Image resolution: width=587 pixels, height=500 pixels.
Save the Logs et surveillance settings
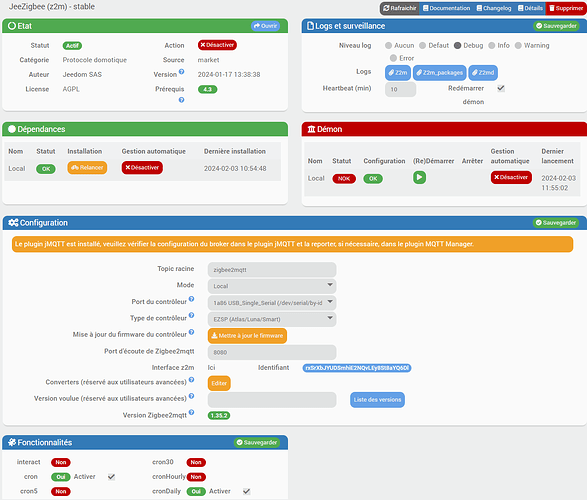pos(556,26)
